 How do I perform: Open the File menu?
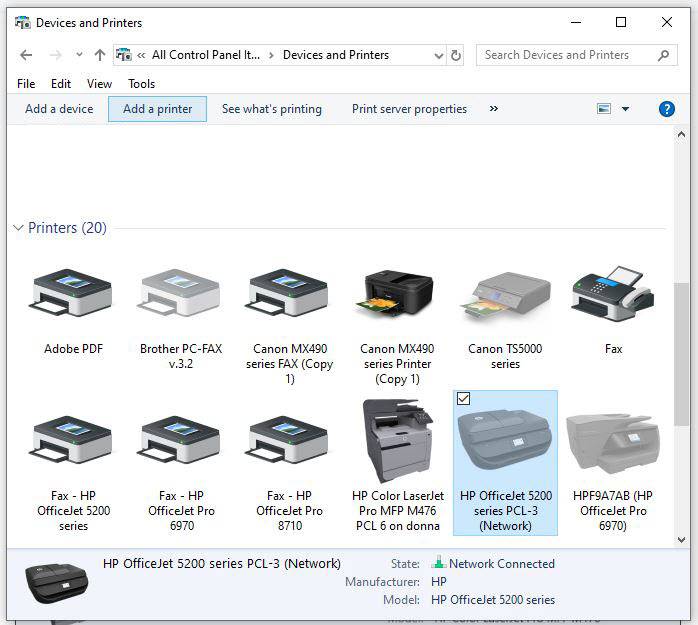pos(26,84)
